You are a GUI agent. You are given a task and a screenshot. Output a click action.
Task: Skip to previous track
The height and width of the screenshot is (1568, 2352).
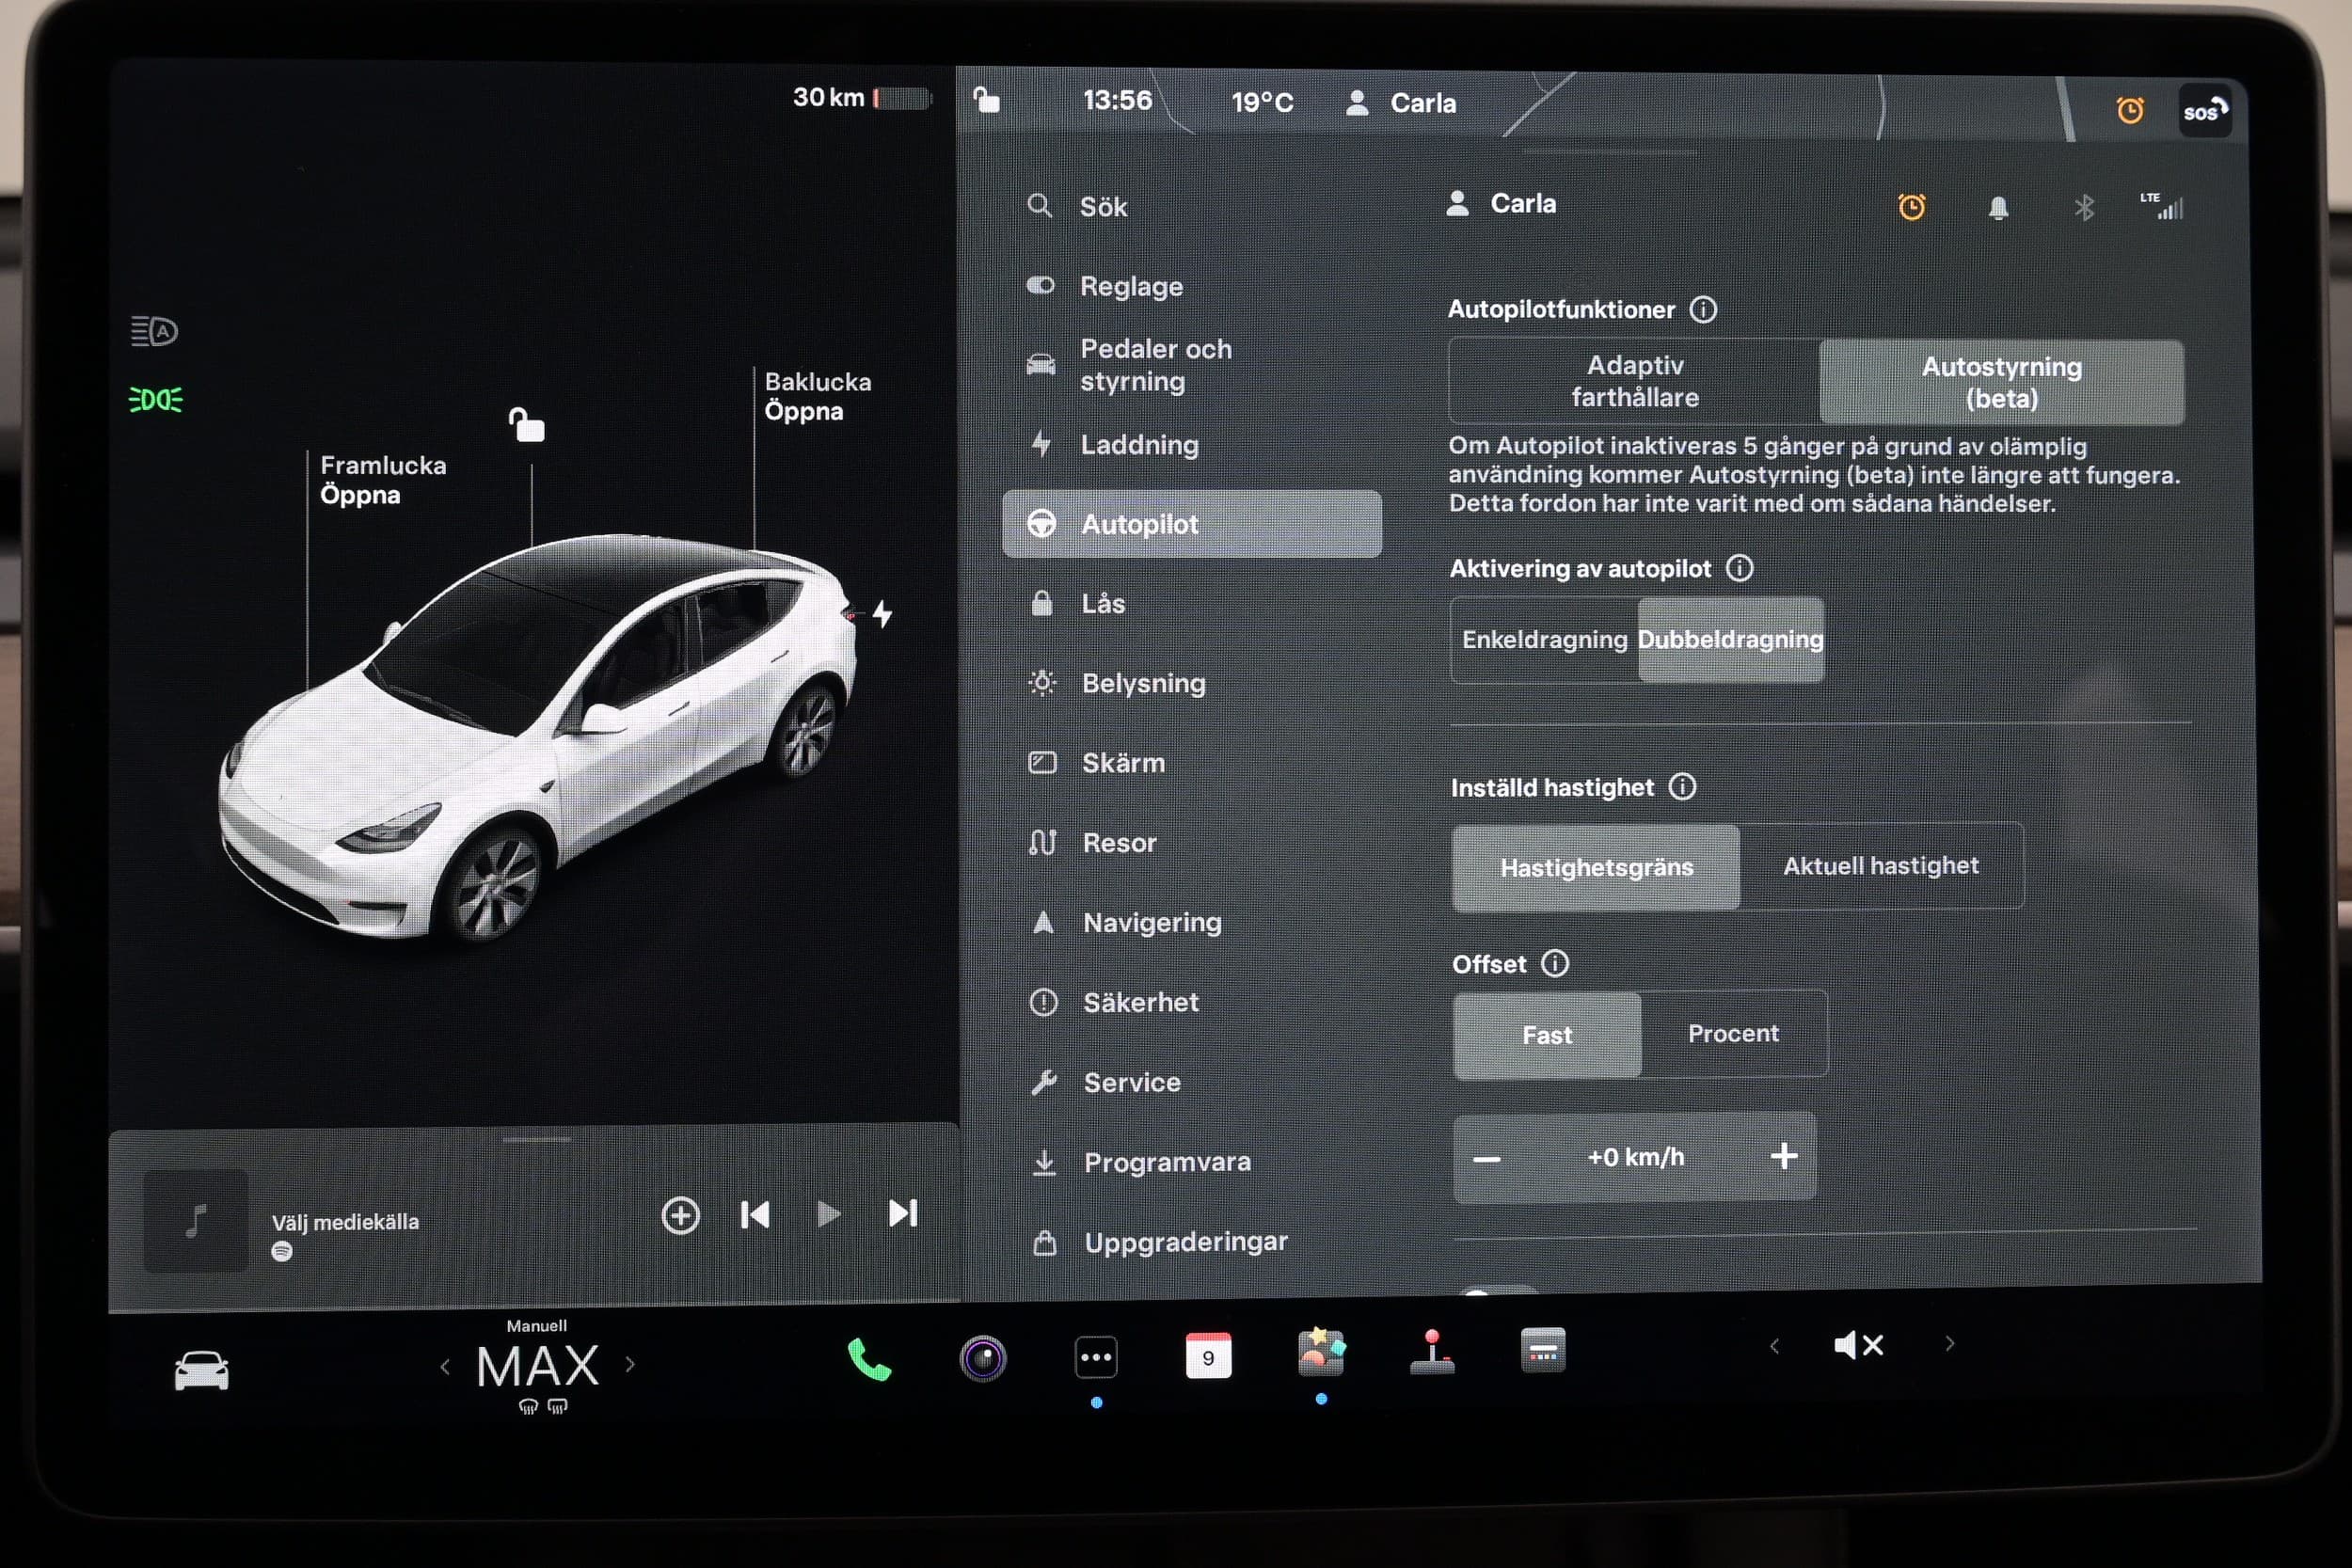coord(755,1215)
